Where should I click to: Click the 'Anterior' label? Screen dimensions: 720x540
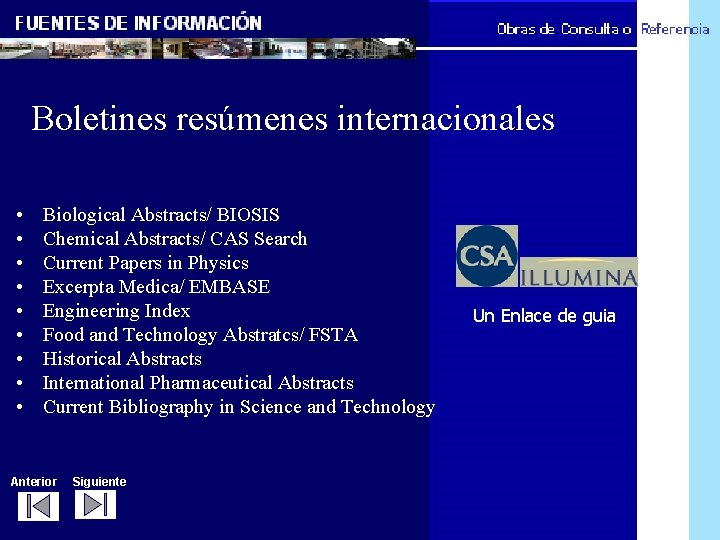pos(34,481)
